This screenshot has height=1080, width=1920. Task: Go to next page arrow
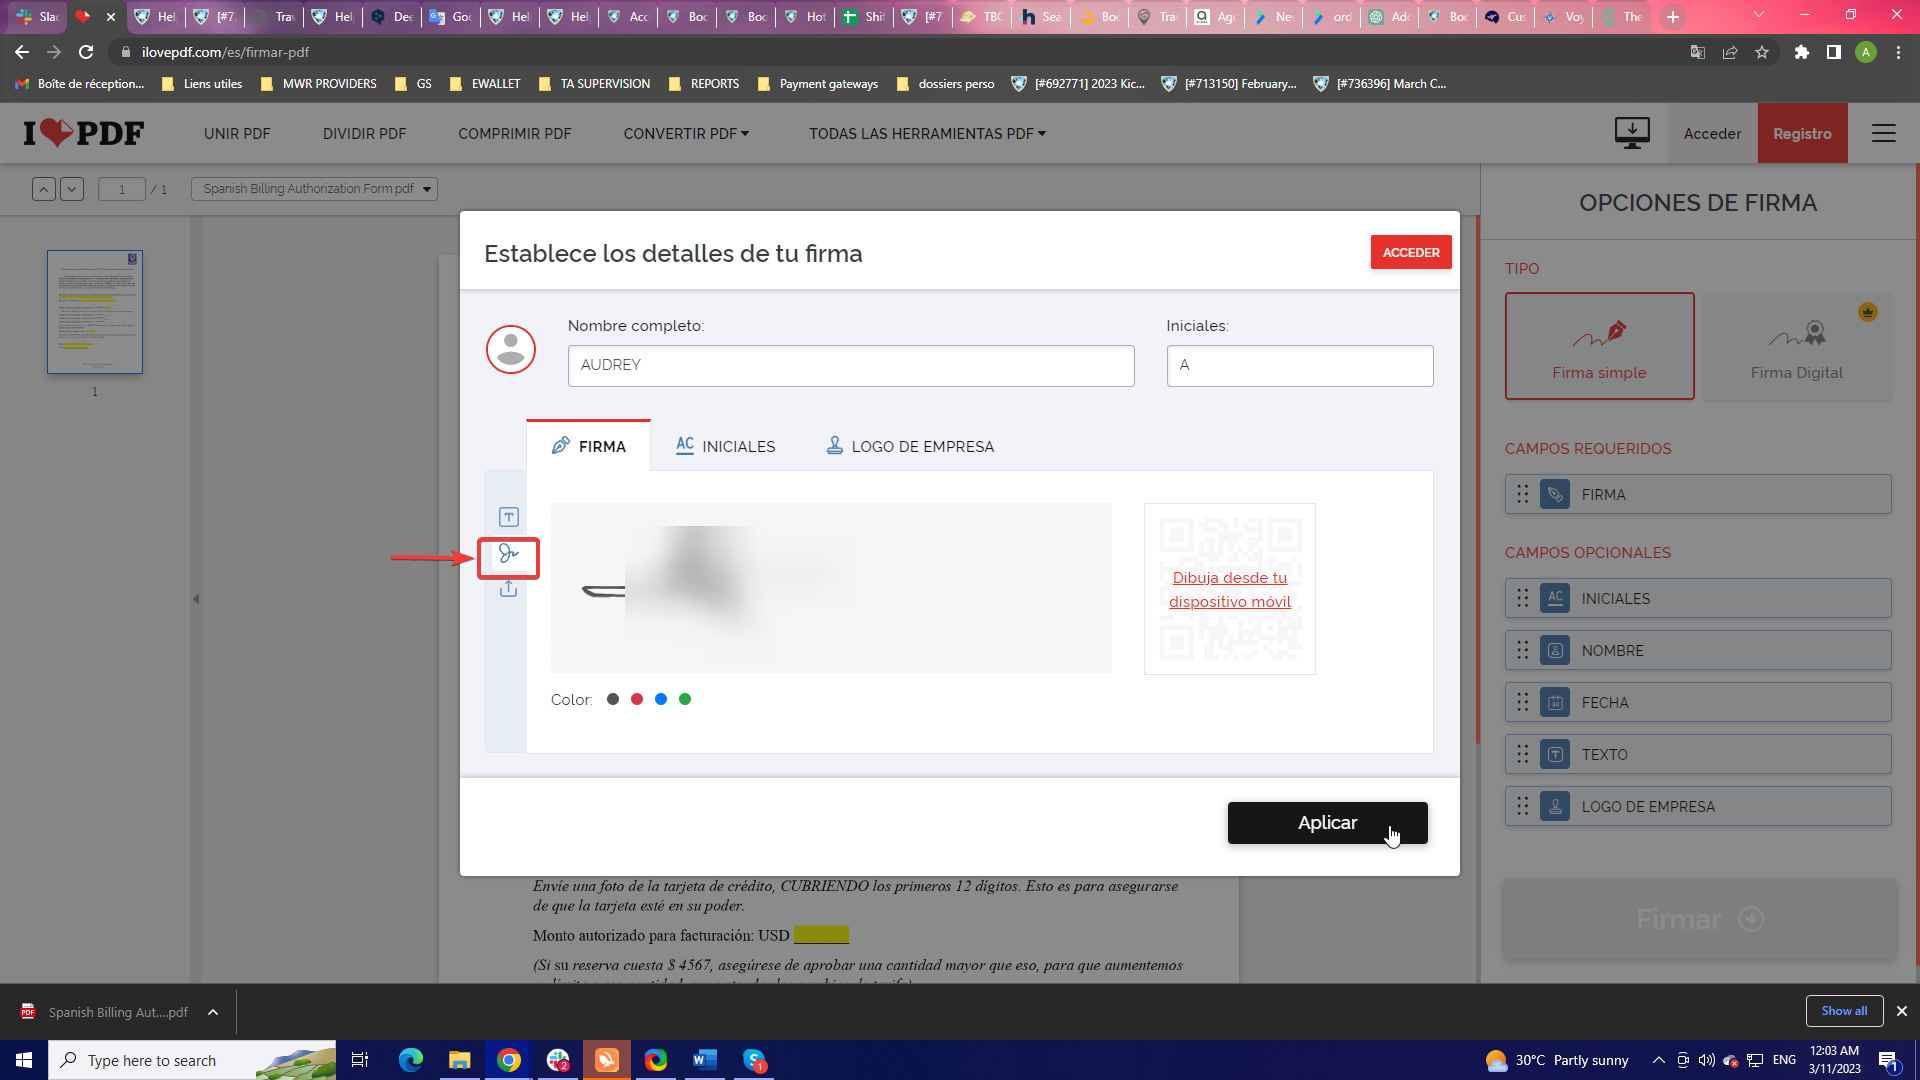click(x=72, y=189)
